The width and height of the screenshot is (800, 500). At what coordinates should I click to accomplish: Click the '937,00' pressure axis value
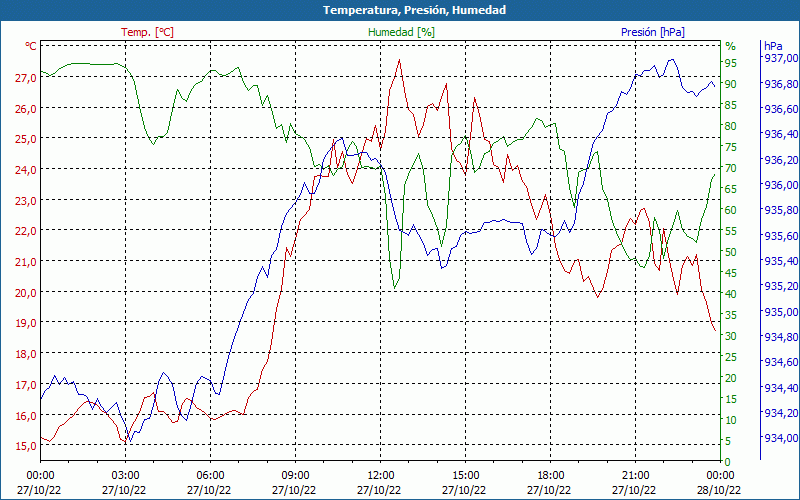[781, 58]
